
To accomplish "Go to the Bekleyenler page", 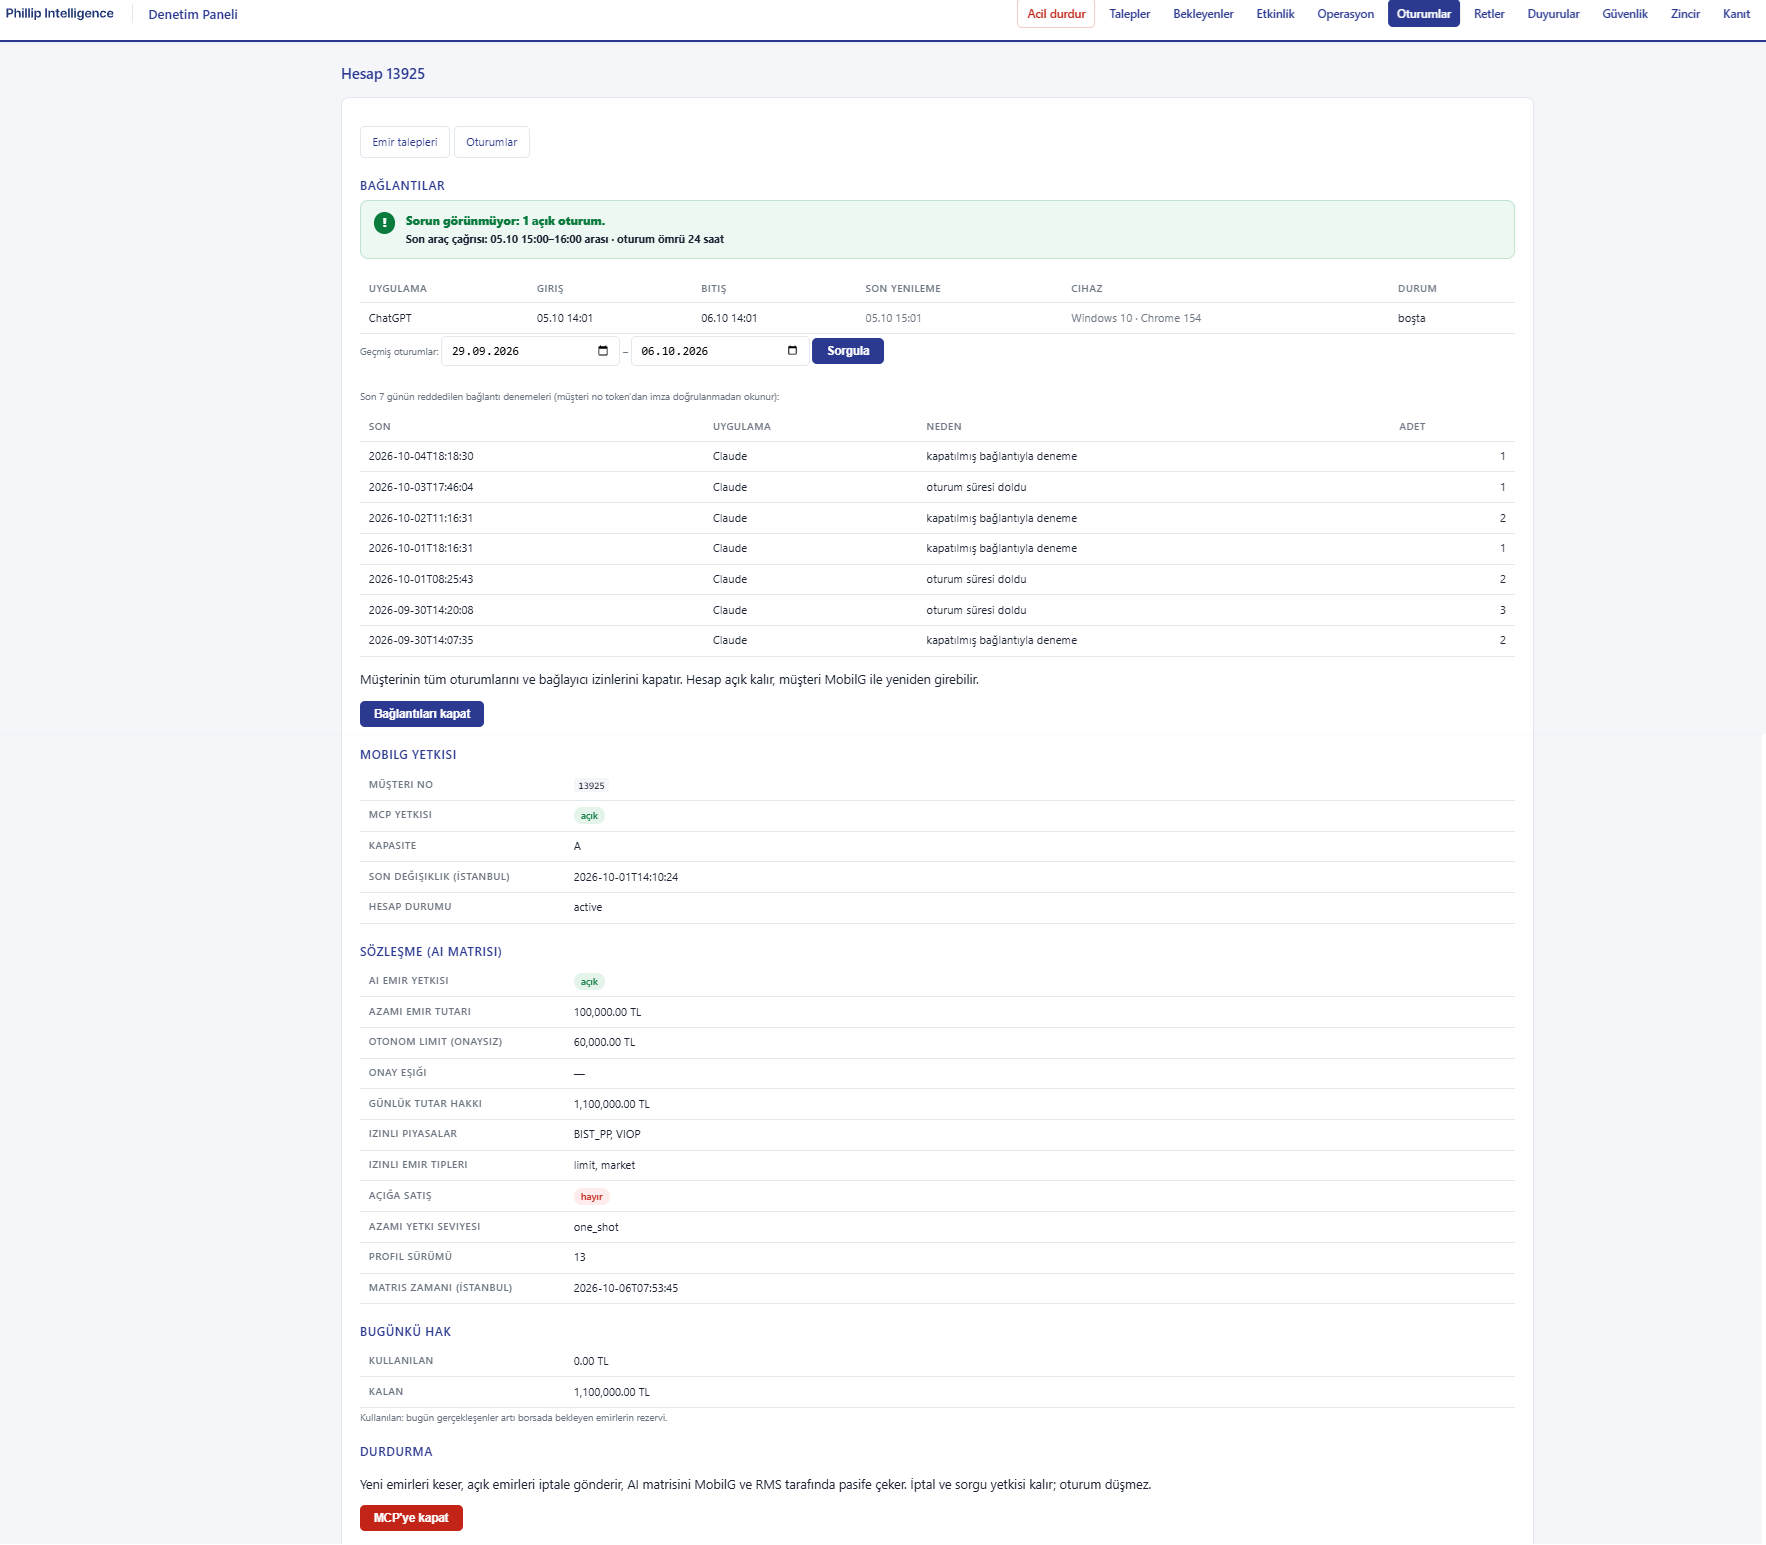I will pyautogui.click(x=1203, y=14).
